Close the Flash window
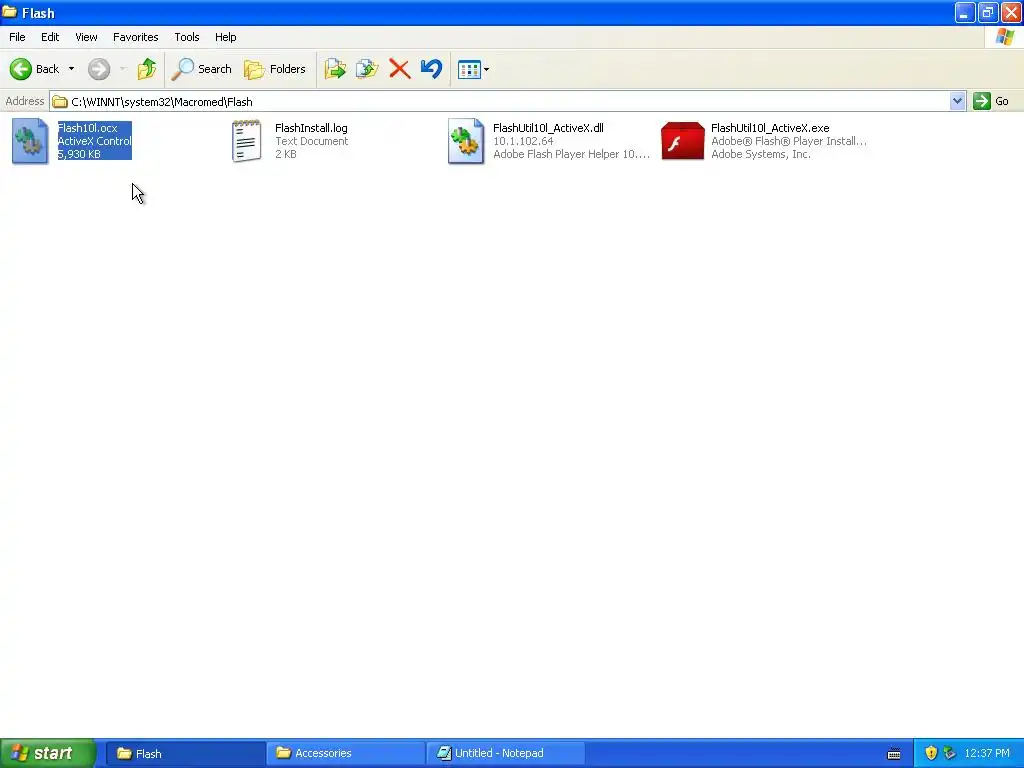Screen dimensions: 1024x768 [x=1011, y=12]
